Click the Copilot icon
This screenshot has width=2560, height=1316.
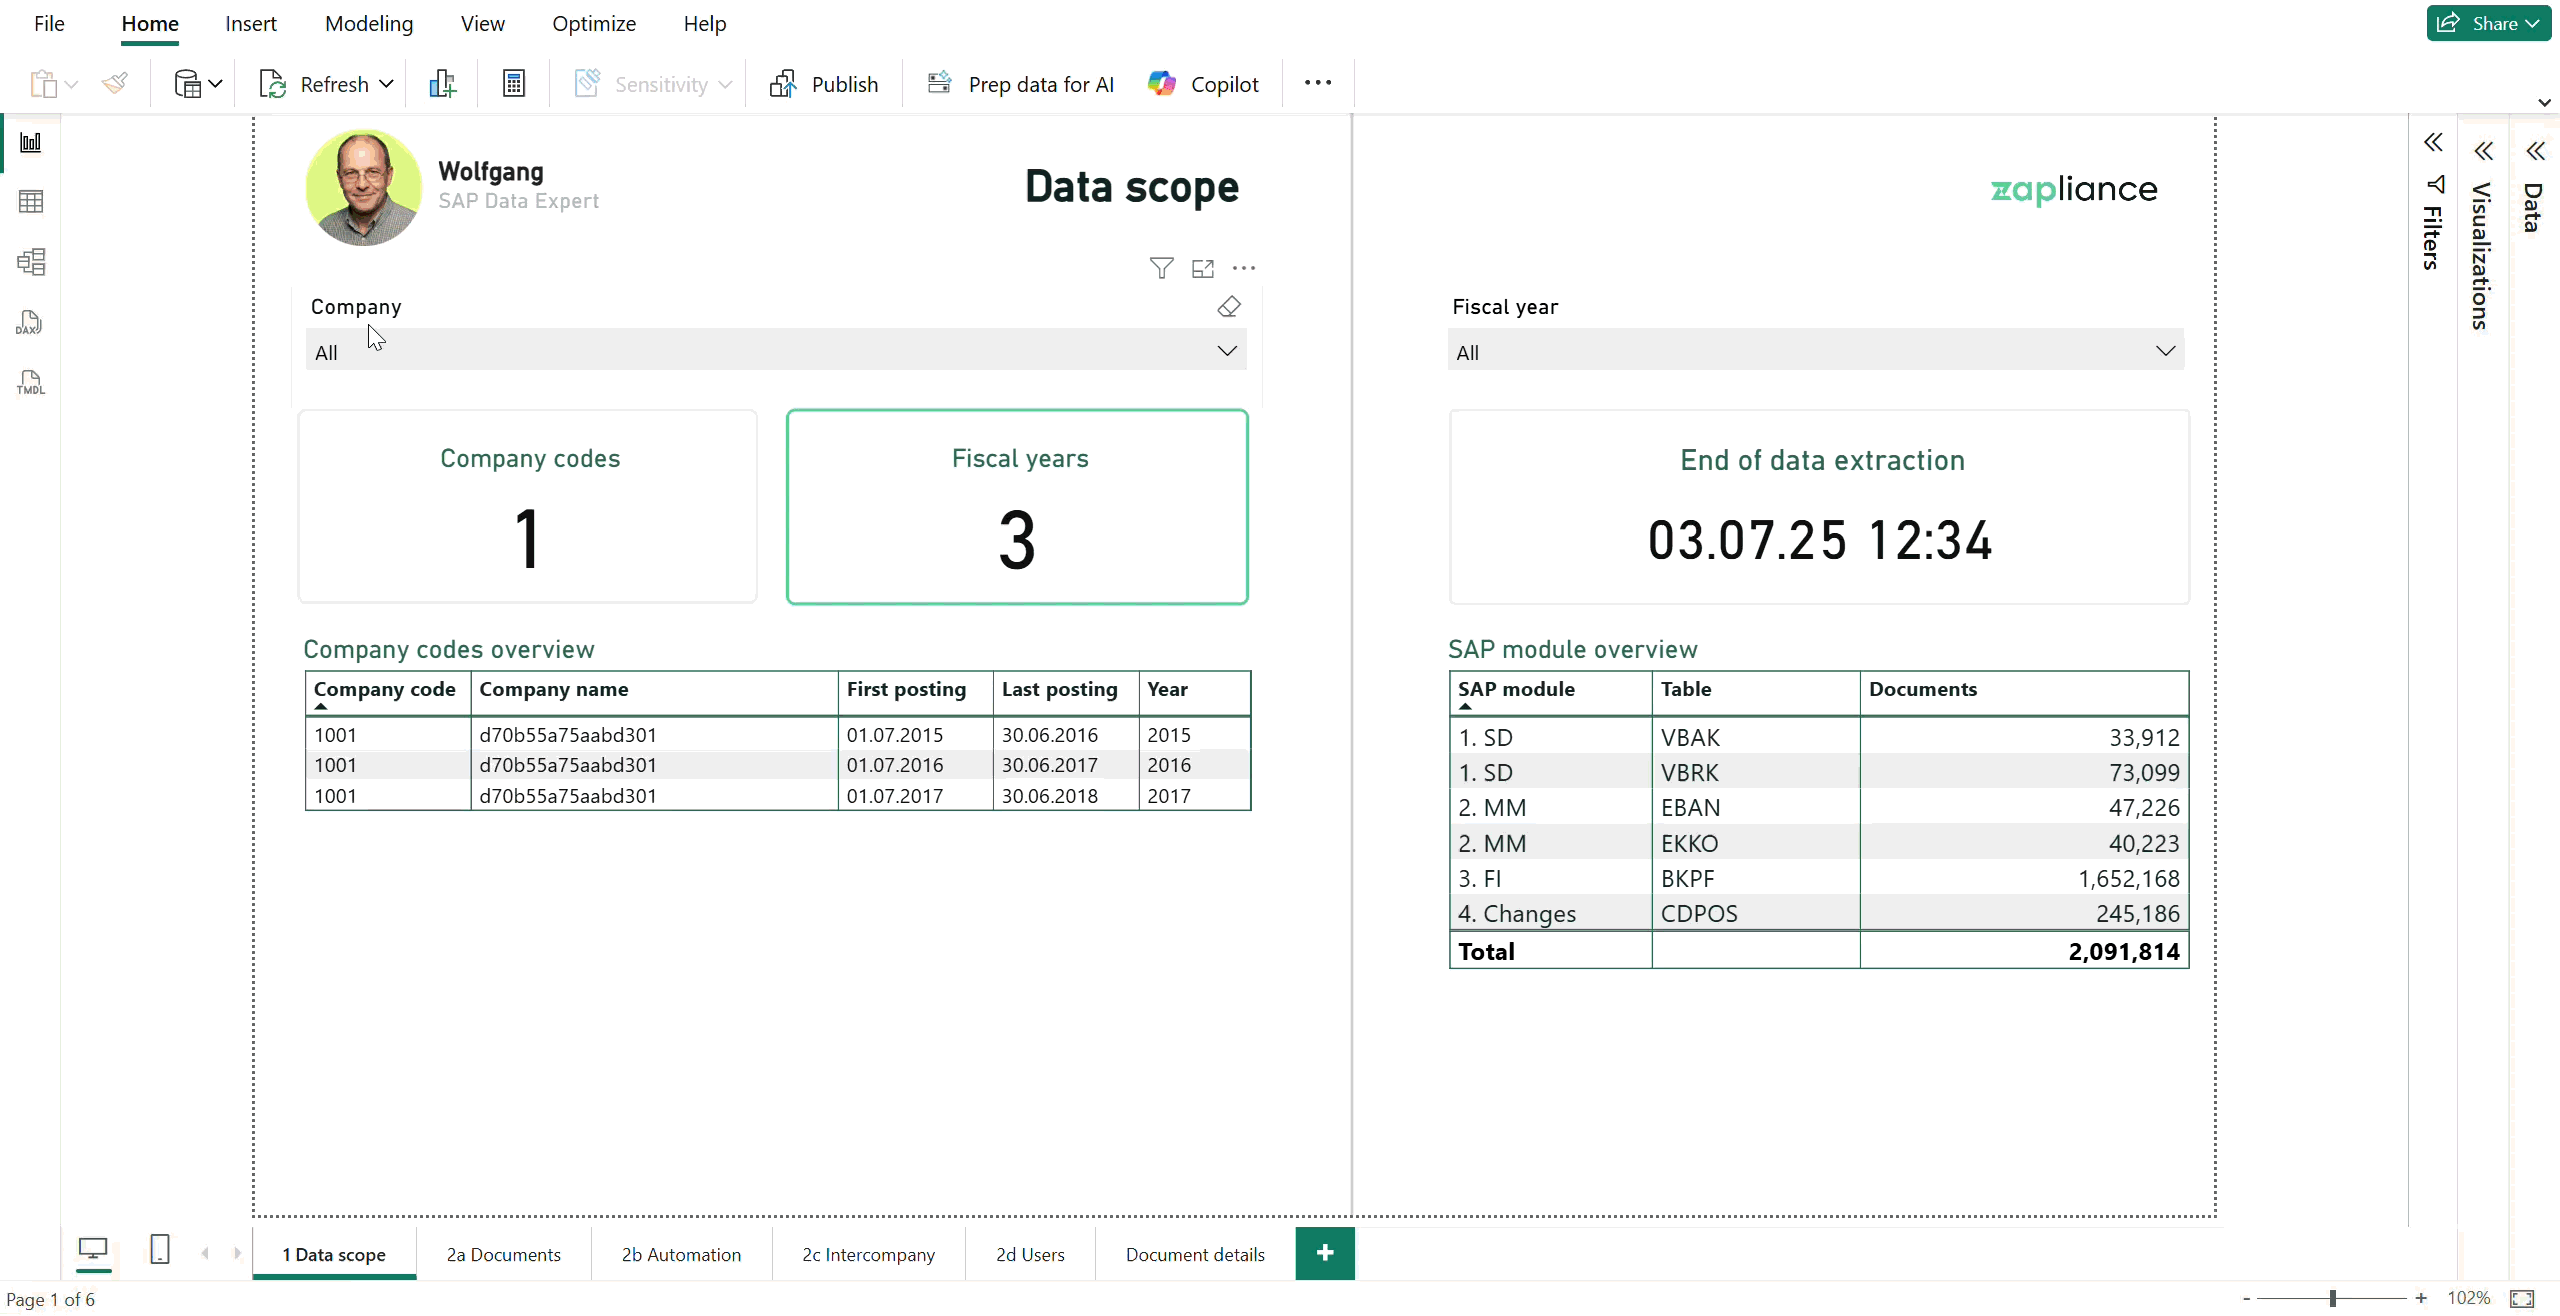[x=1162, y=84]
